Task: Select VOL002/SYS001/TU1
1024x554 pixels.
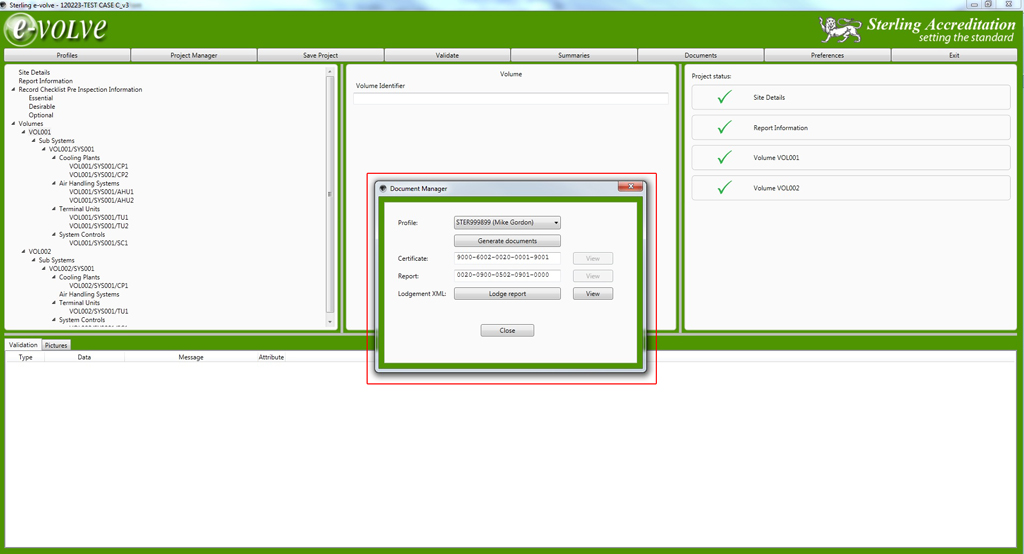Action: (99, 311)
